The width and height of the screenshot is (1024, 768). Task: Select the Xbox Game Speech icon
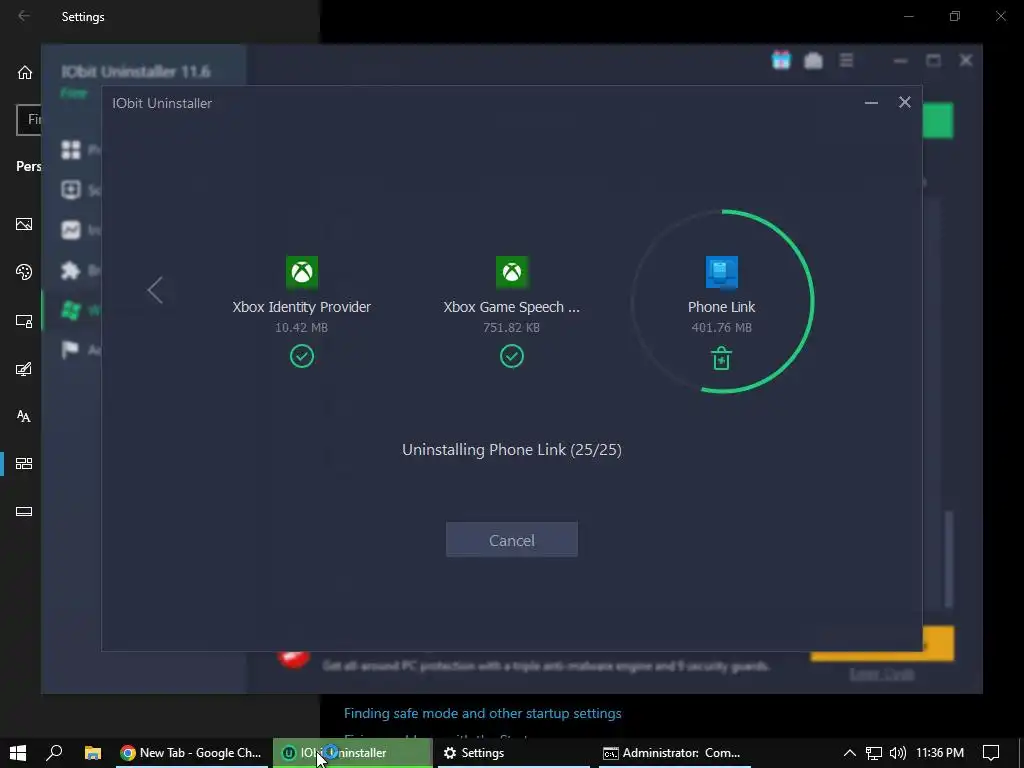(x=511, y=272)
